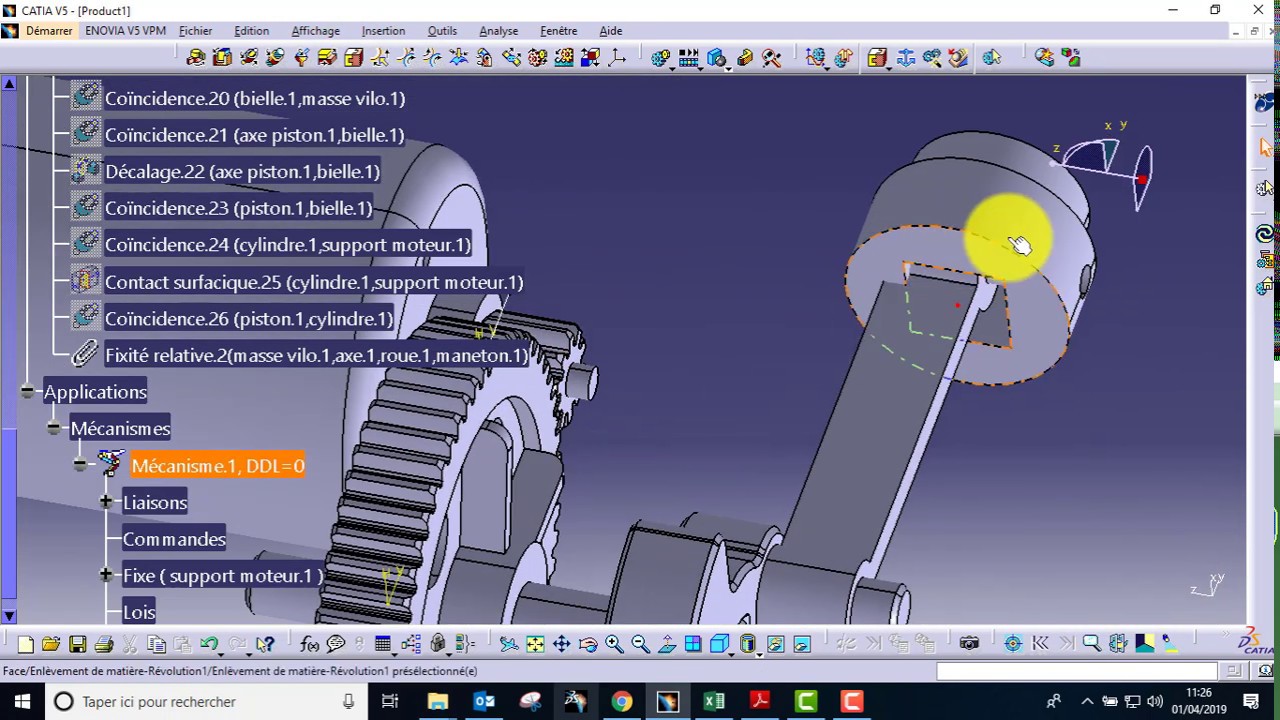1280x720 pixels.
Task: Click the Design Table icon
Action: tap(383, 644)
